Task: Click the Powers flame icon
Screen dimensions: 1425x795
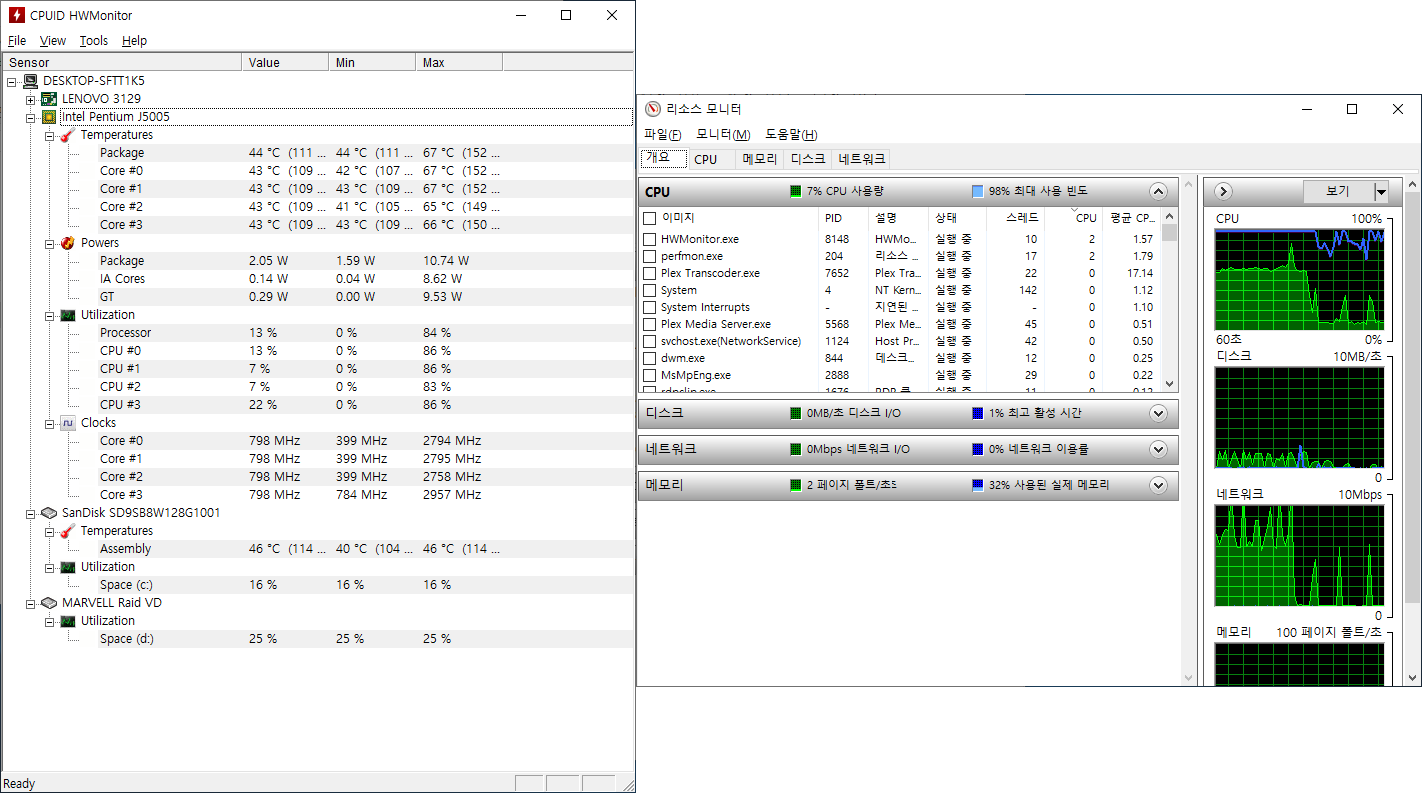Action: (67, 242)
